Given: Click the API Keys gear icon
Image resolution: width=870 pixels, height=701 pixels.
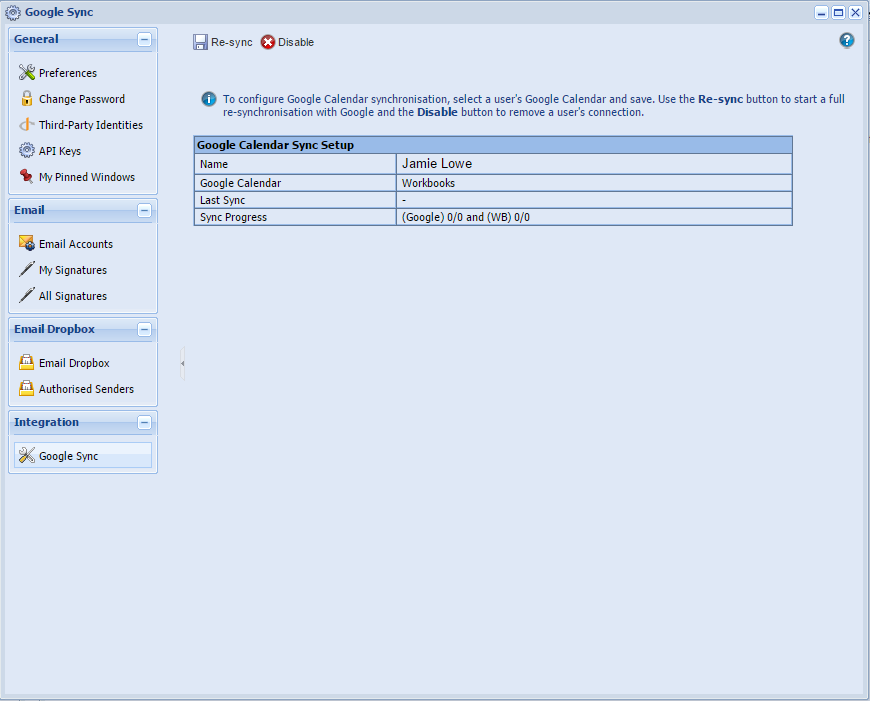Looking at the screenshot, I should pyautogui.click(x=27, y=150).
